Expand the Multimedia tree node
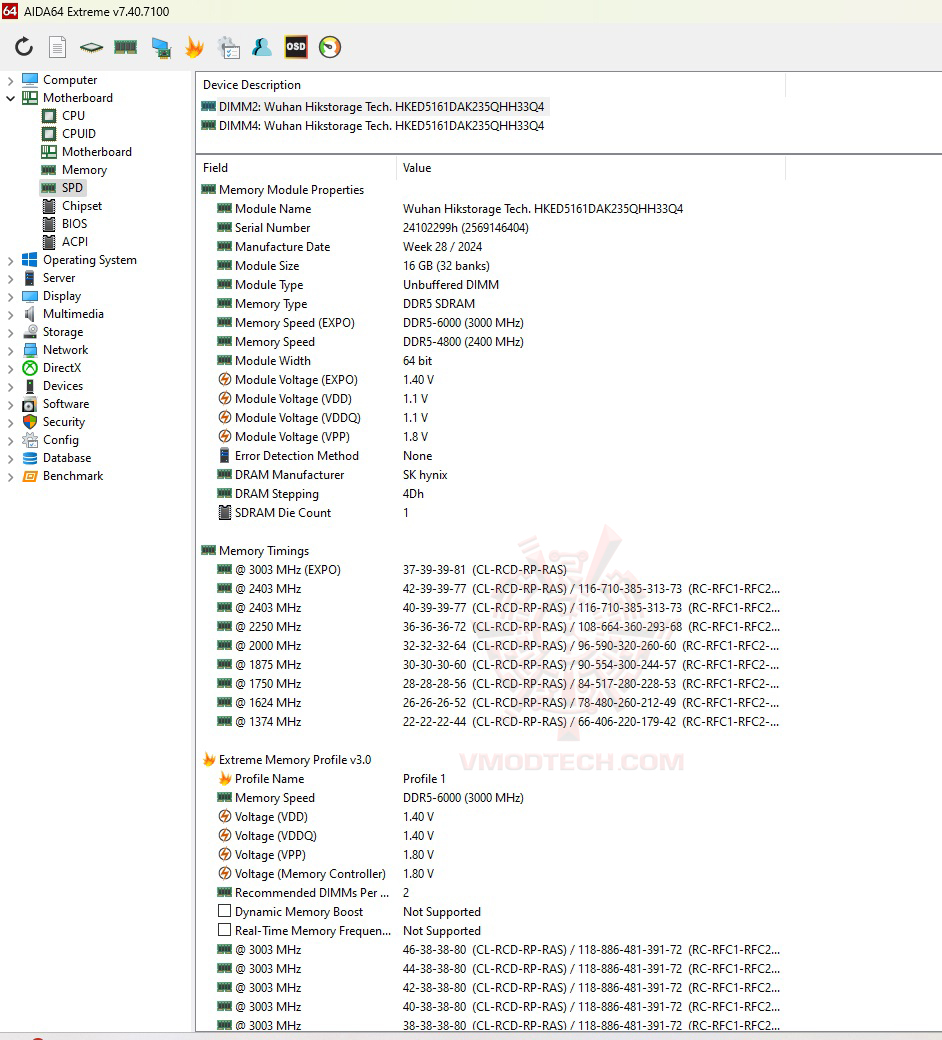Screen dimensions: 942x1040 [x=10, y=314]
